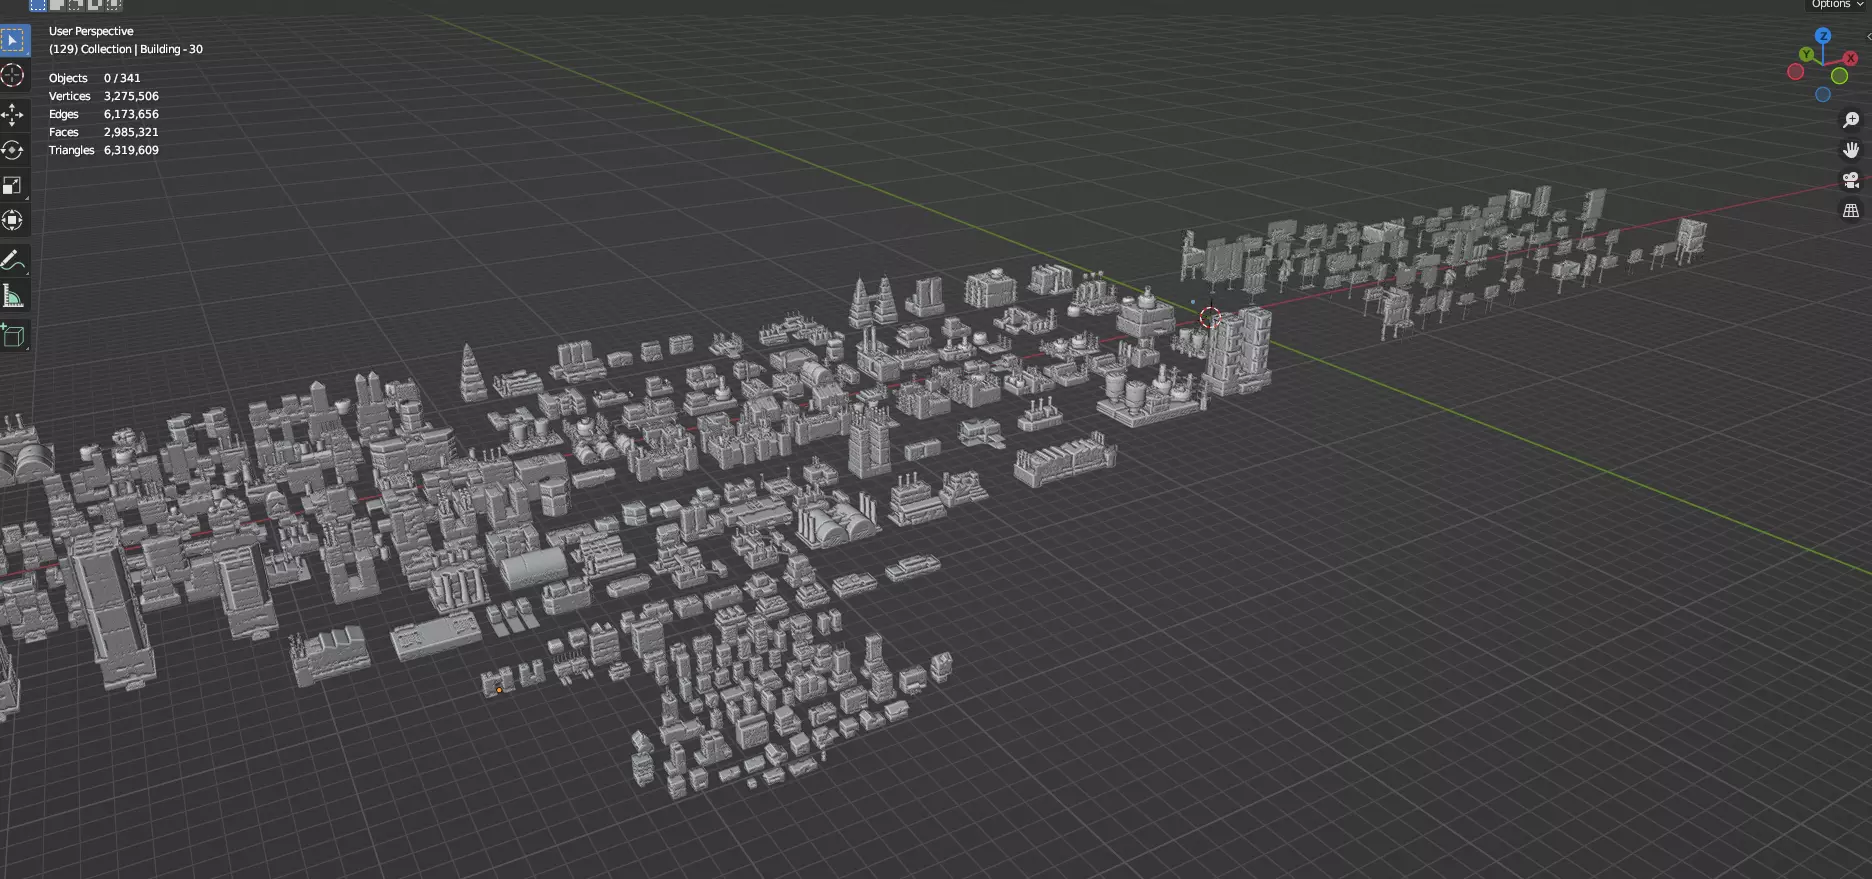The width and height of the screenshot is (1872, 879).
Task: Snap view to Y axis on gizmo
Action: (x=1806, y=55)
